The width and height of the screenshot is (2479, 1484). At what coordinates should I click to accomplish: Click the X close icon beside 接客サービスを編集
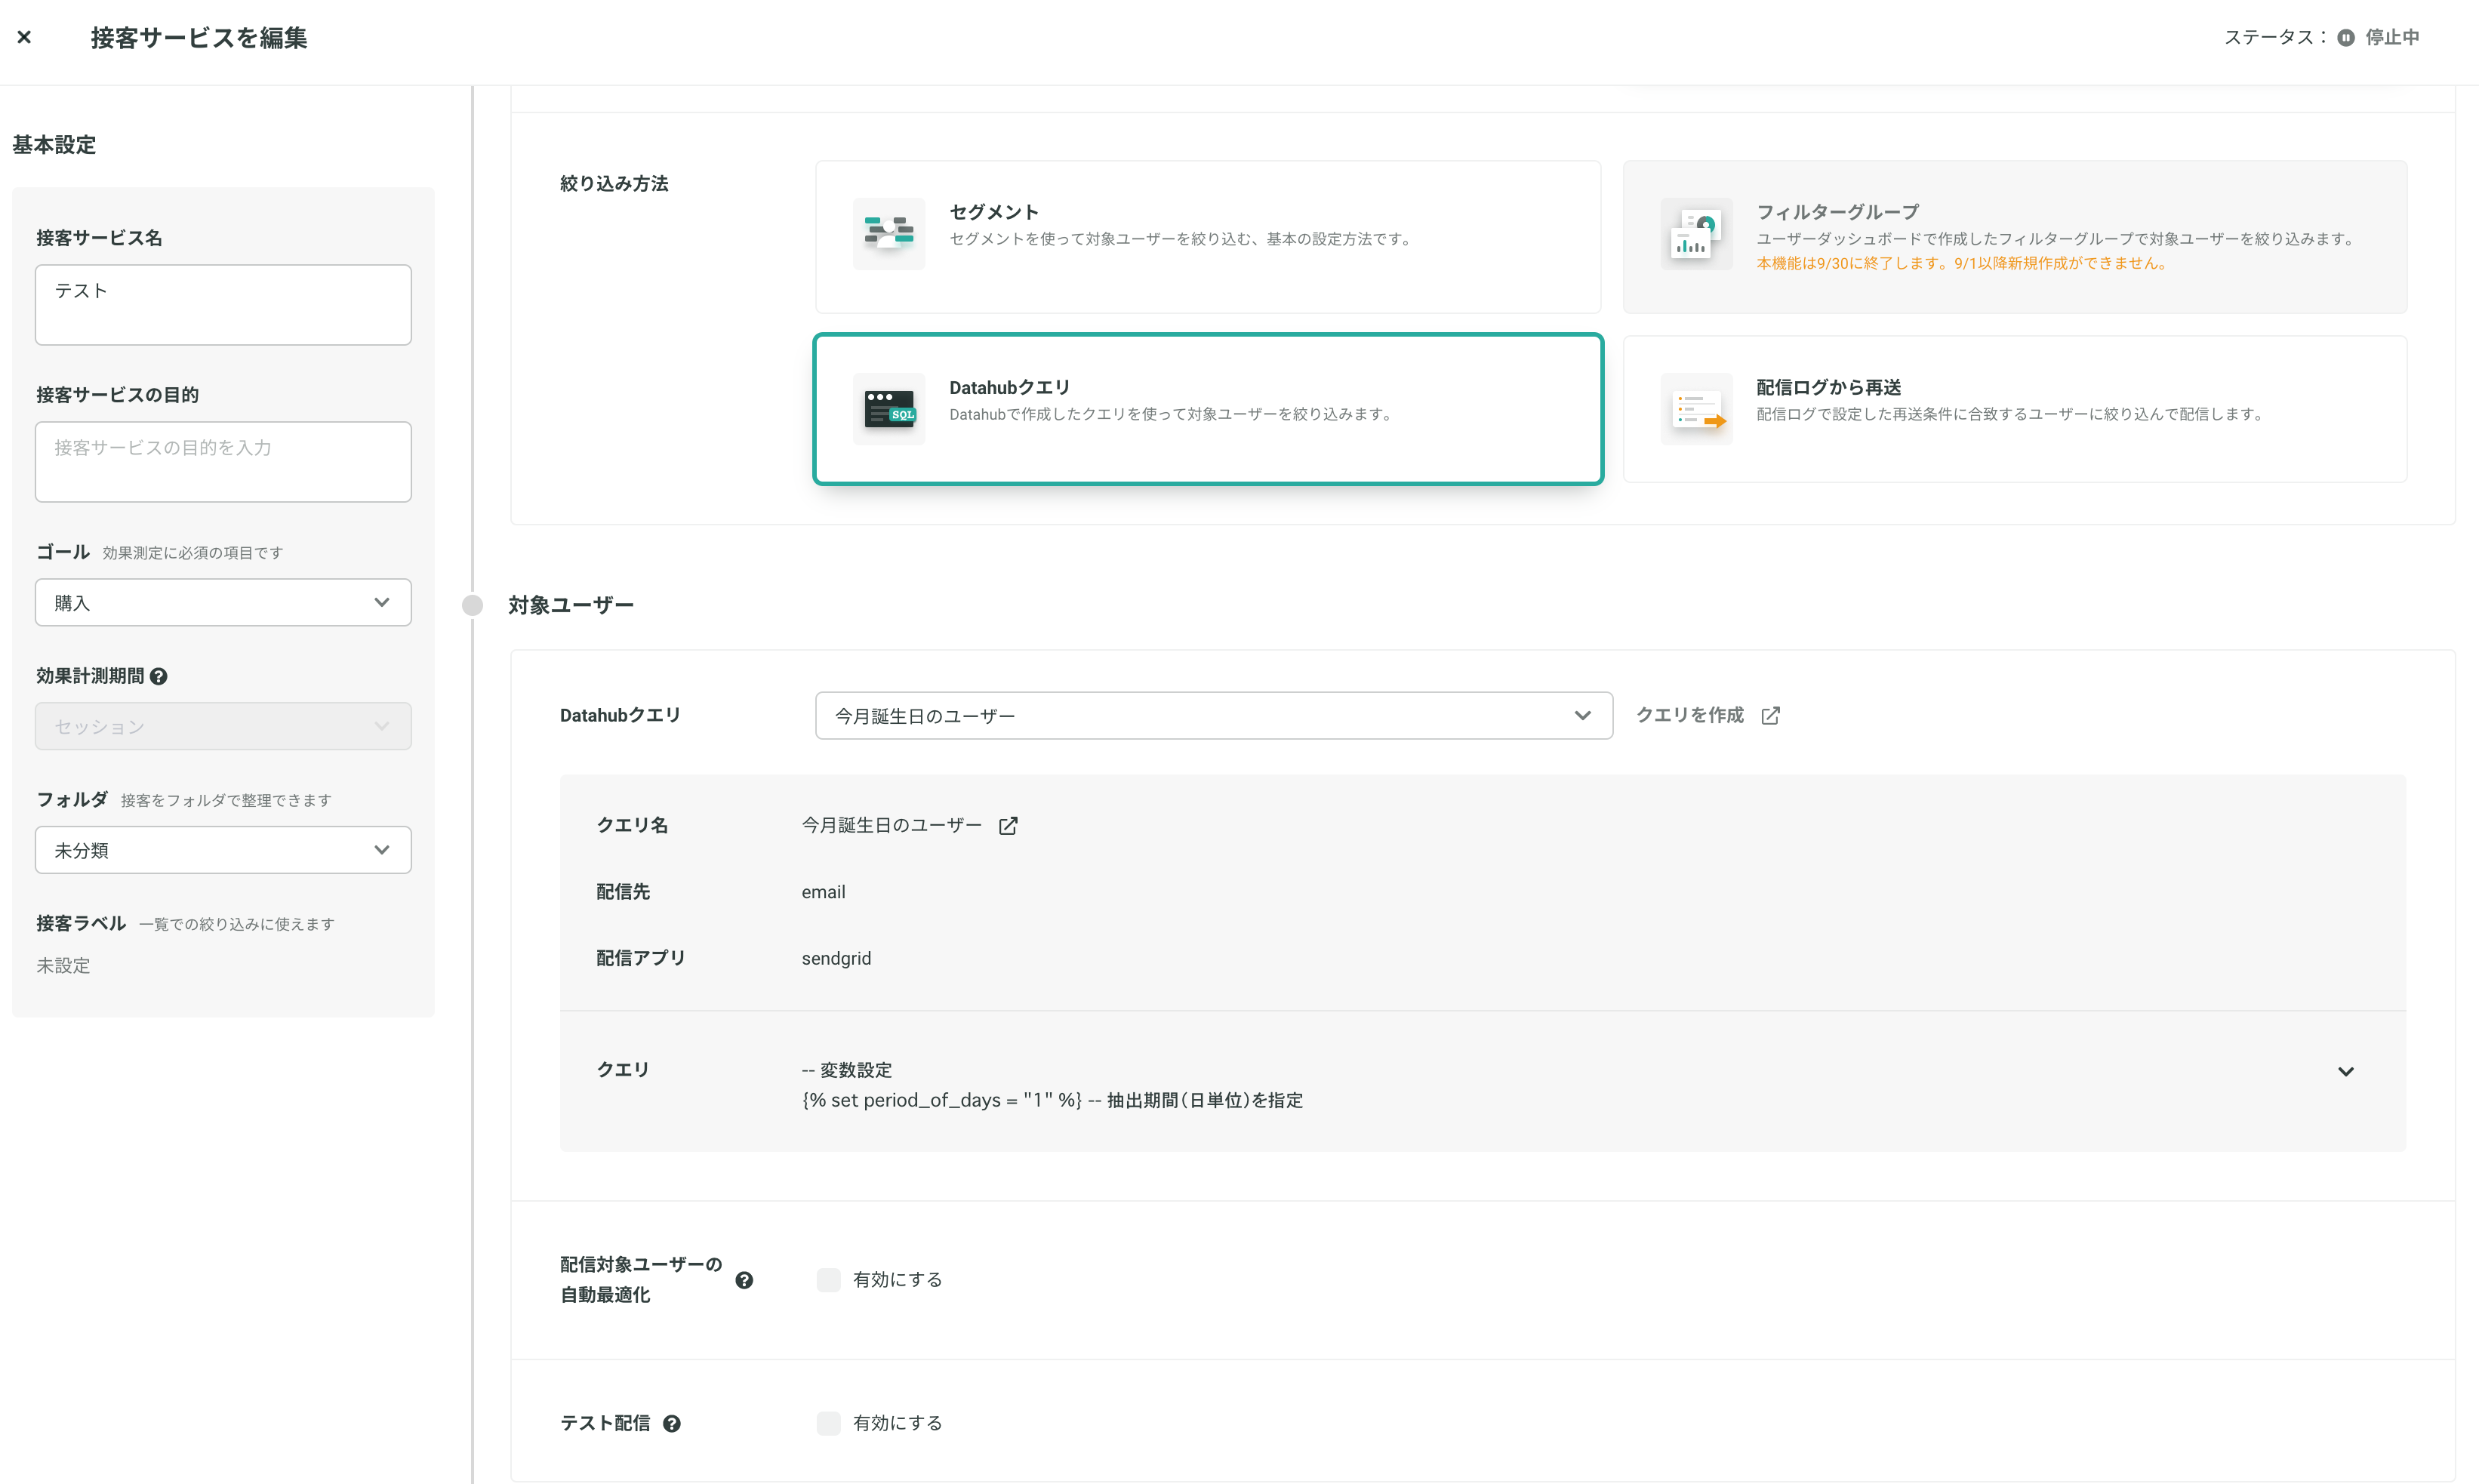coord(25,38)
